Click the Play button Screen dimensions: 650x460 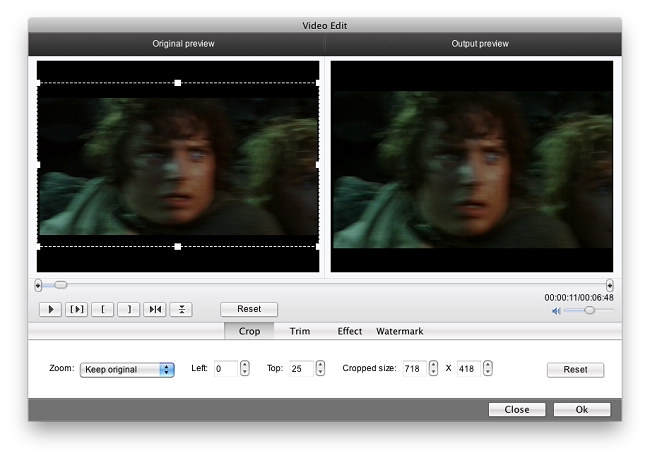(51, 309)
